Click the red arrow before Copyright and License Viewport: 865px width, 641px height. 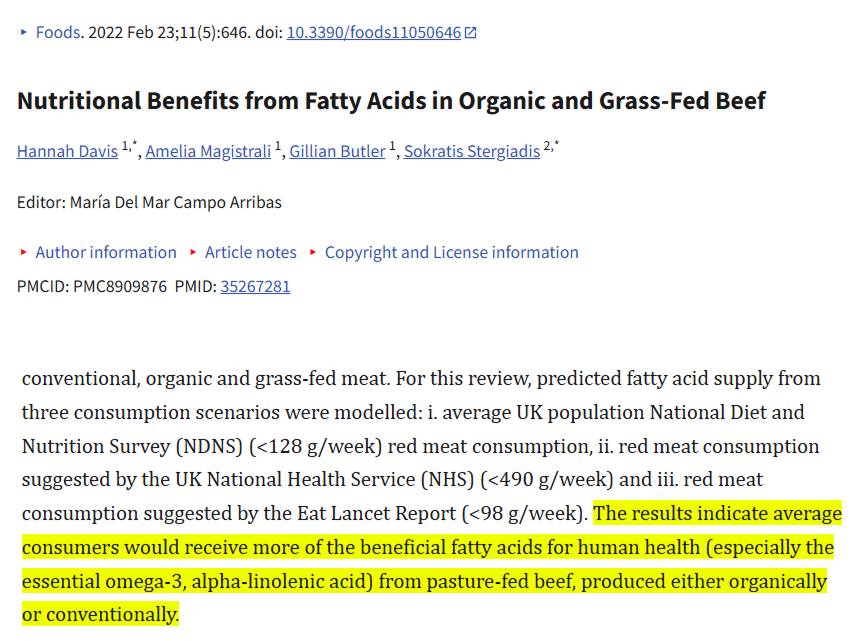tap(314, 252)
